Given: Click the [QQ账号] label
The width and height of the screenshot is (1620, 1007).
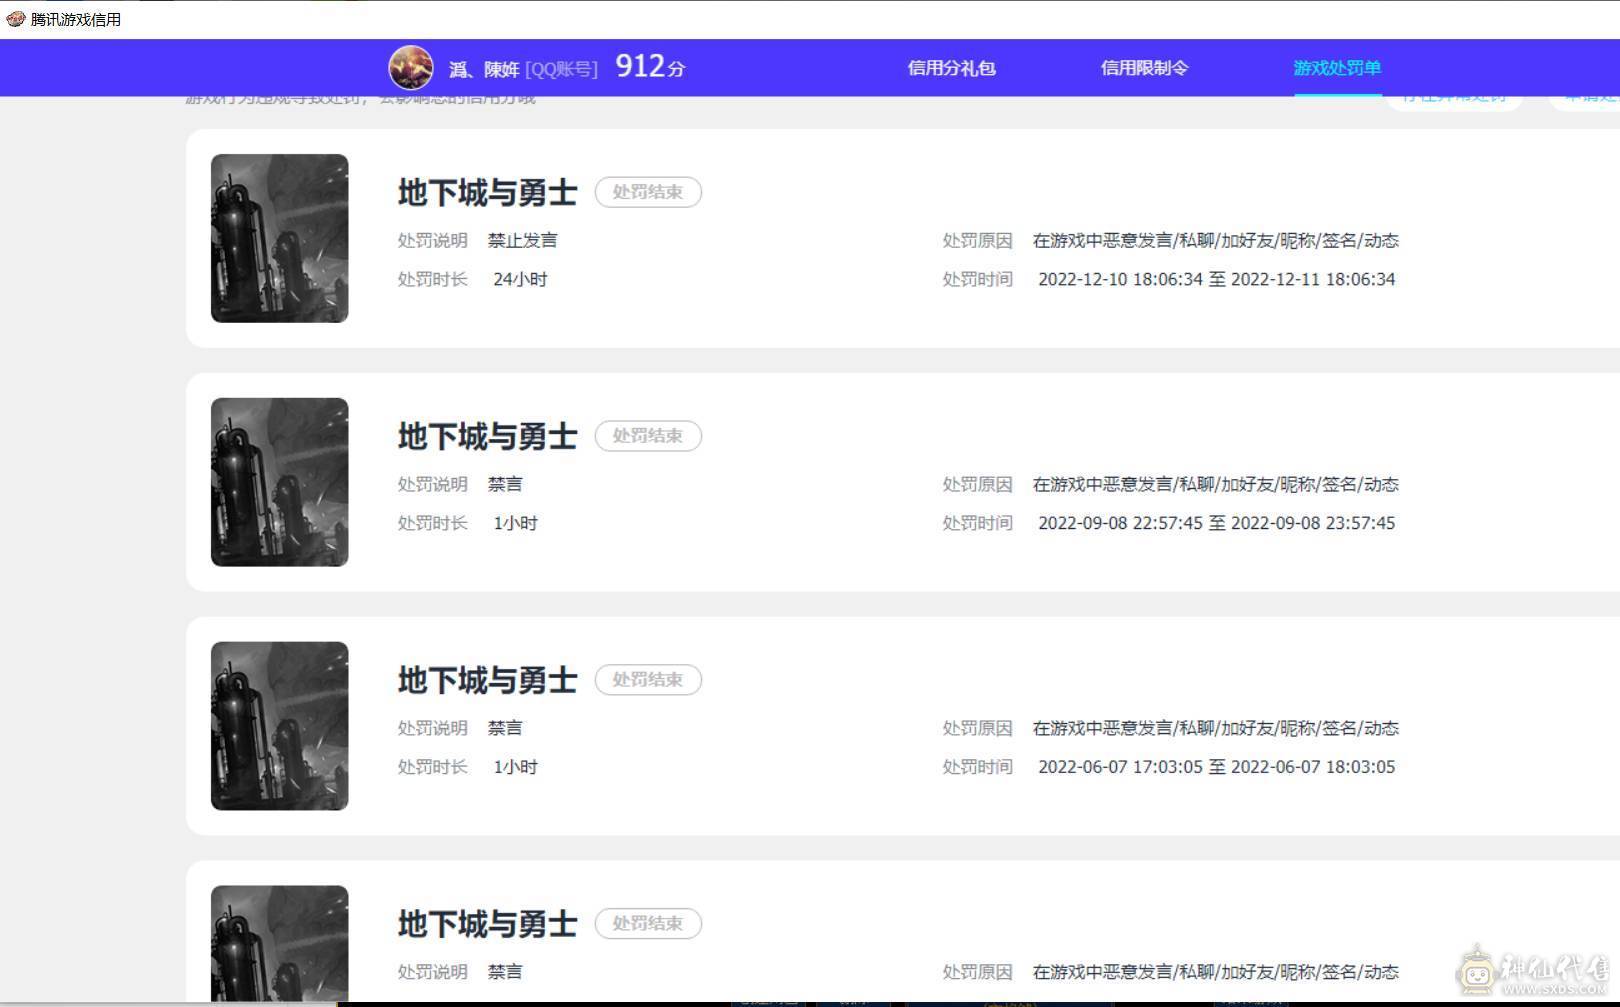Looking at the screenshot, I should pyautogui.click(x=561, y=69).
